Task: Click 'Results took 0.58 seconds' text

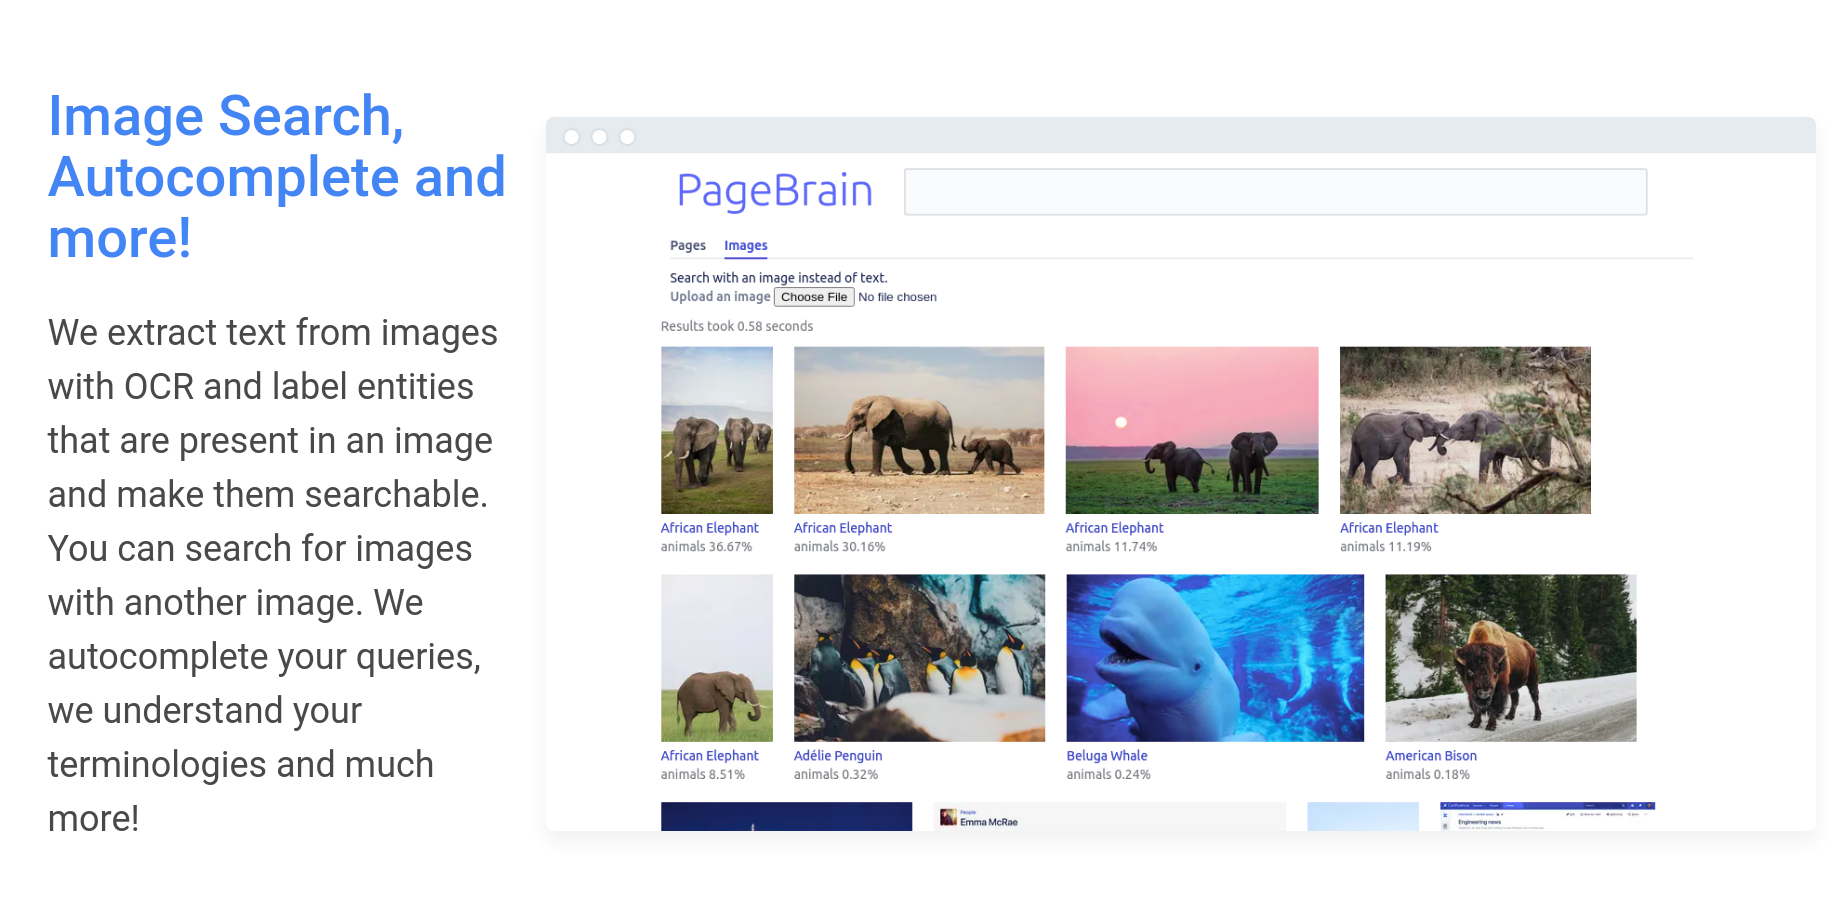Action: (737, 326)
